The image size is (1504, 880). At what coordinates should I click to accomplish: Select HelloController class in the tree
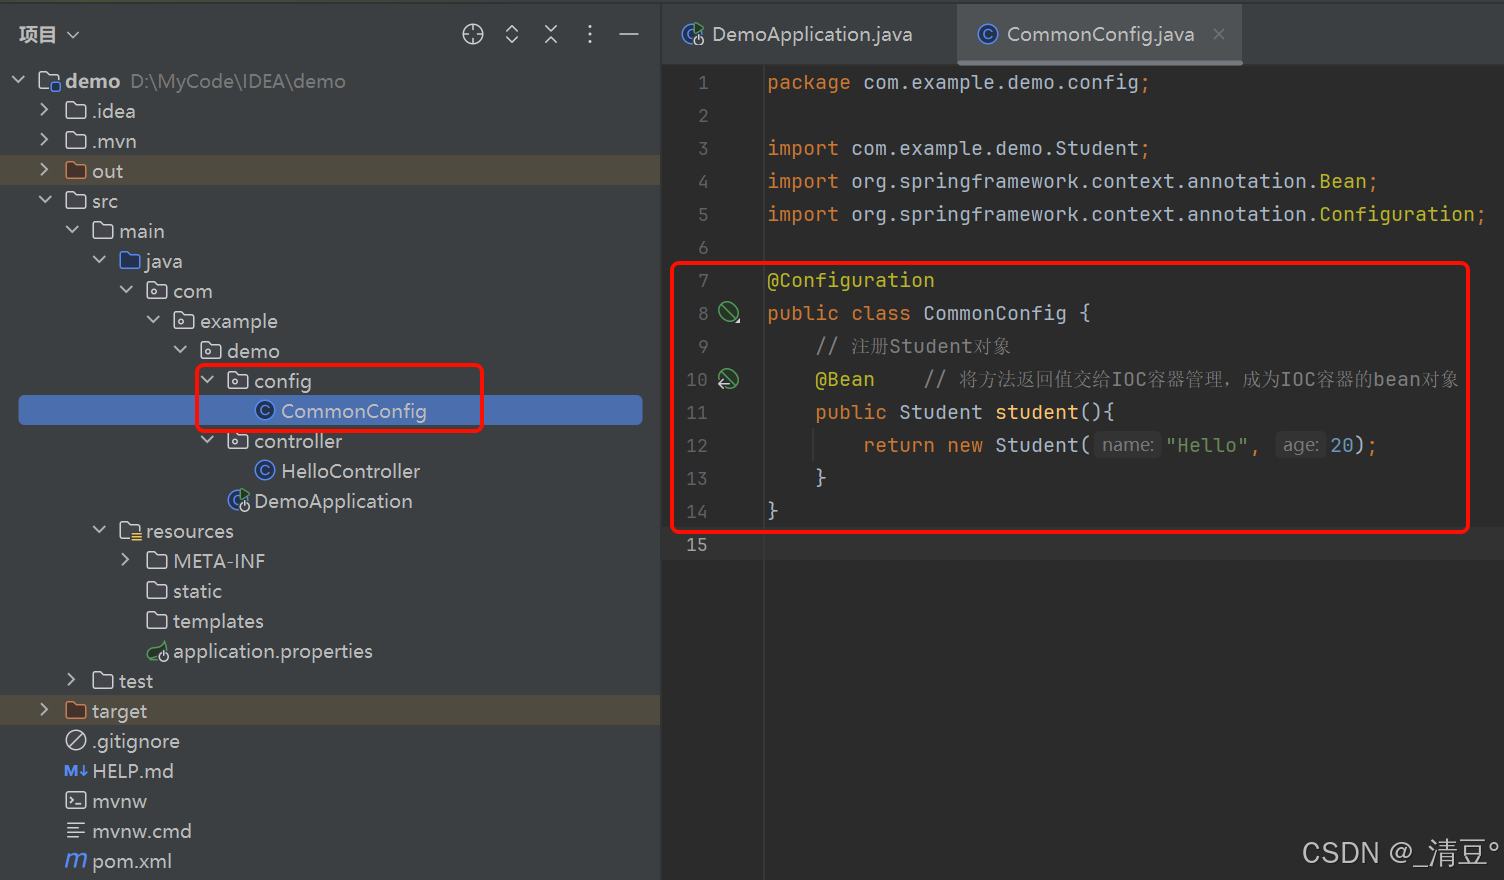click(x=350, y=471)
